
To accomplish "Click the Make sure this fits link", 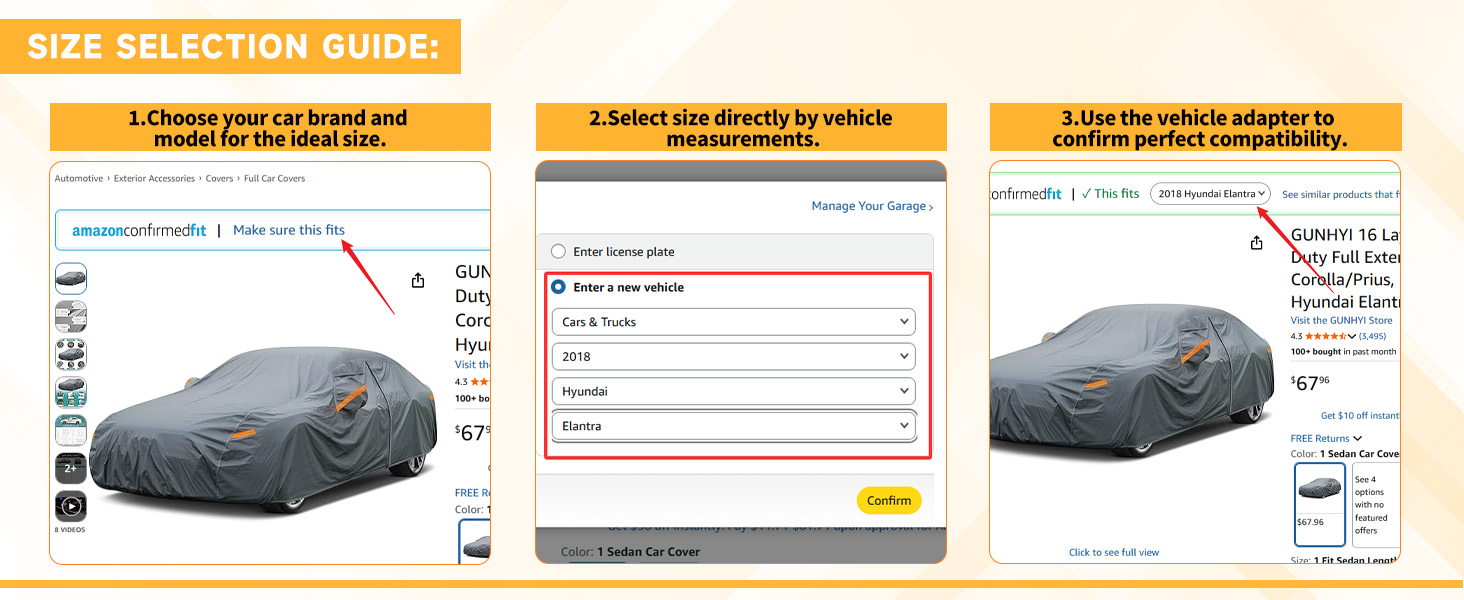I will tap(289, 230).
